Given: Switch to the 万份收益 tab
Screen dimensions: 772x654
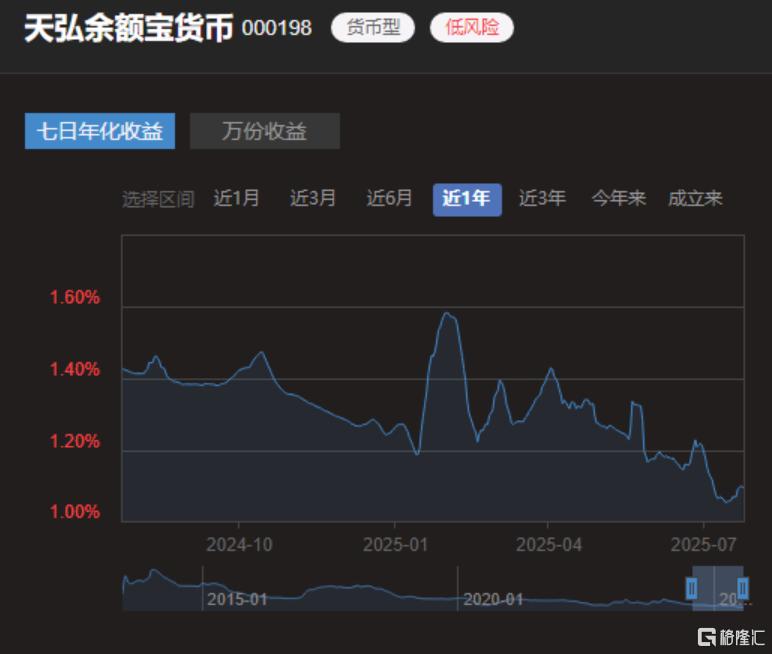Looking at the screenshot, I should (265, 131).
